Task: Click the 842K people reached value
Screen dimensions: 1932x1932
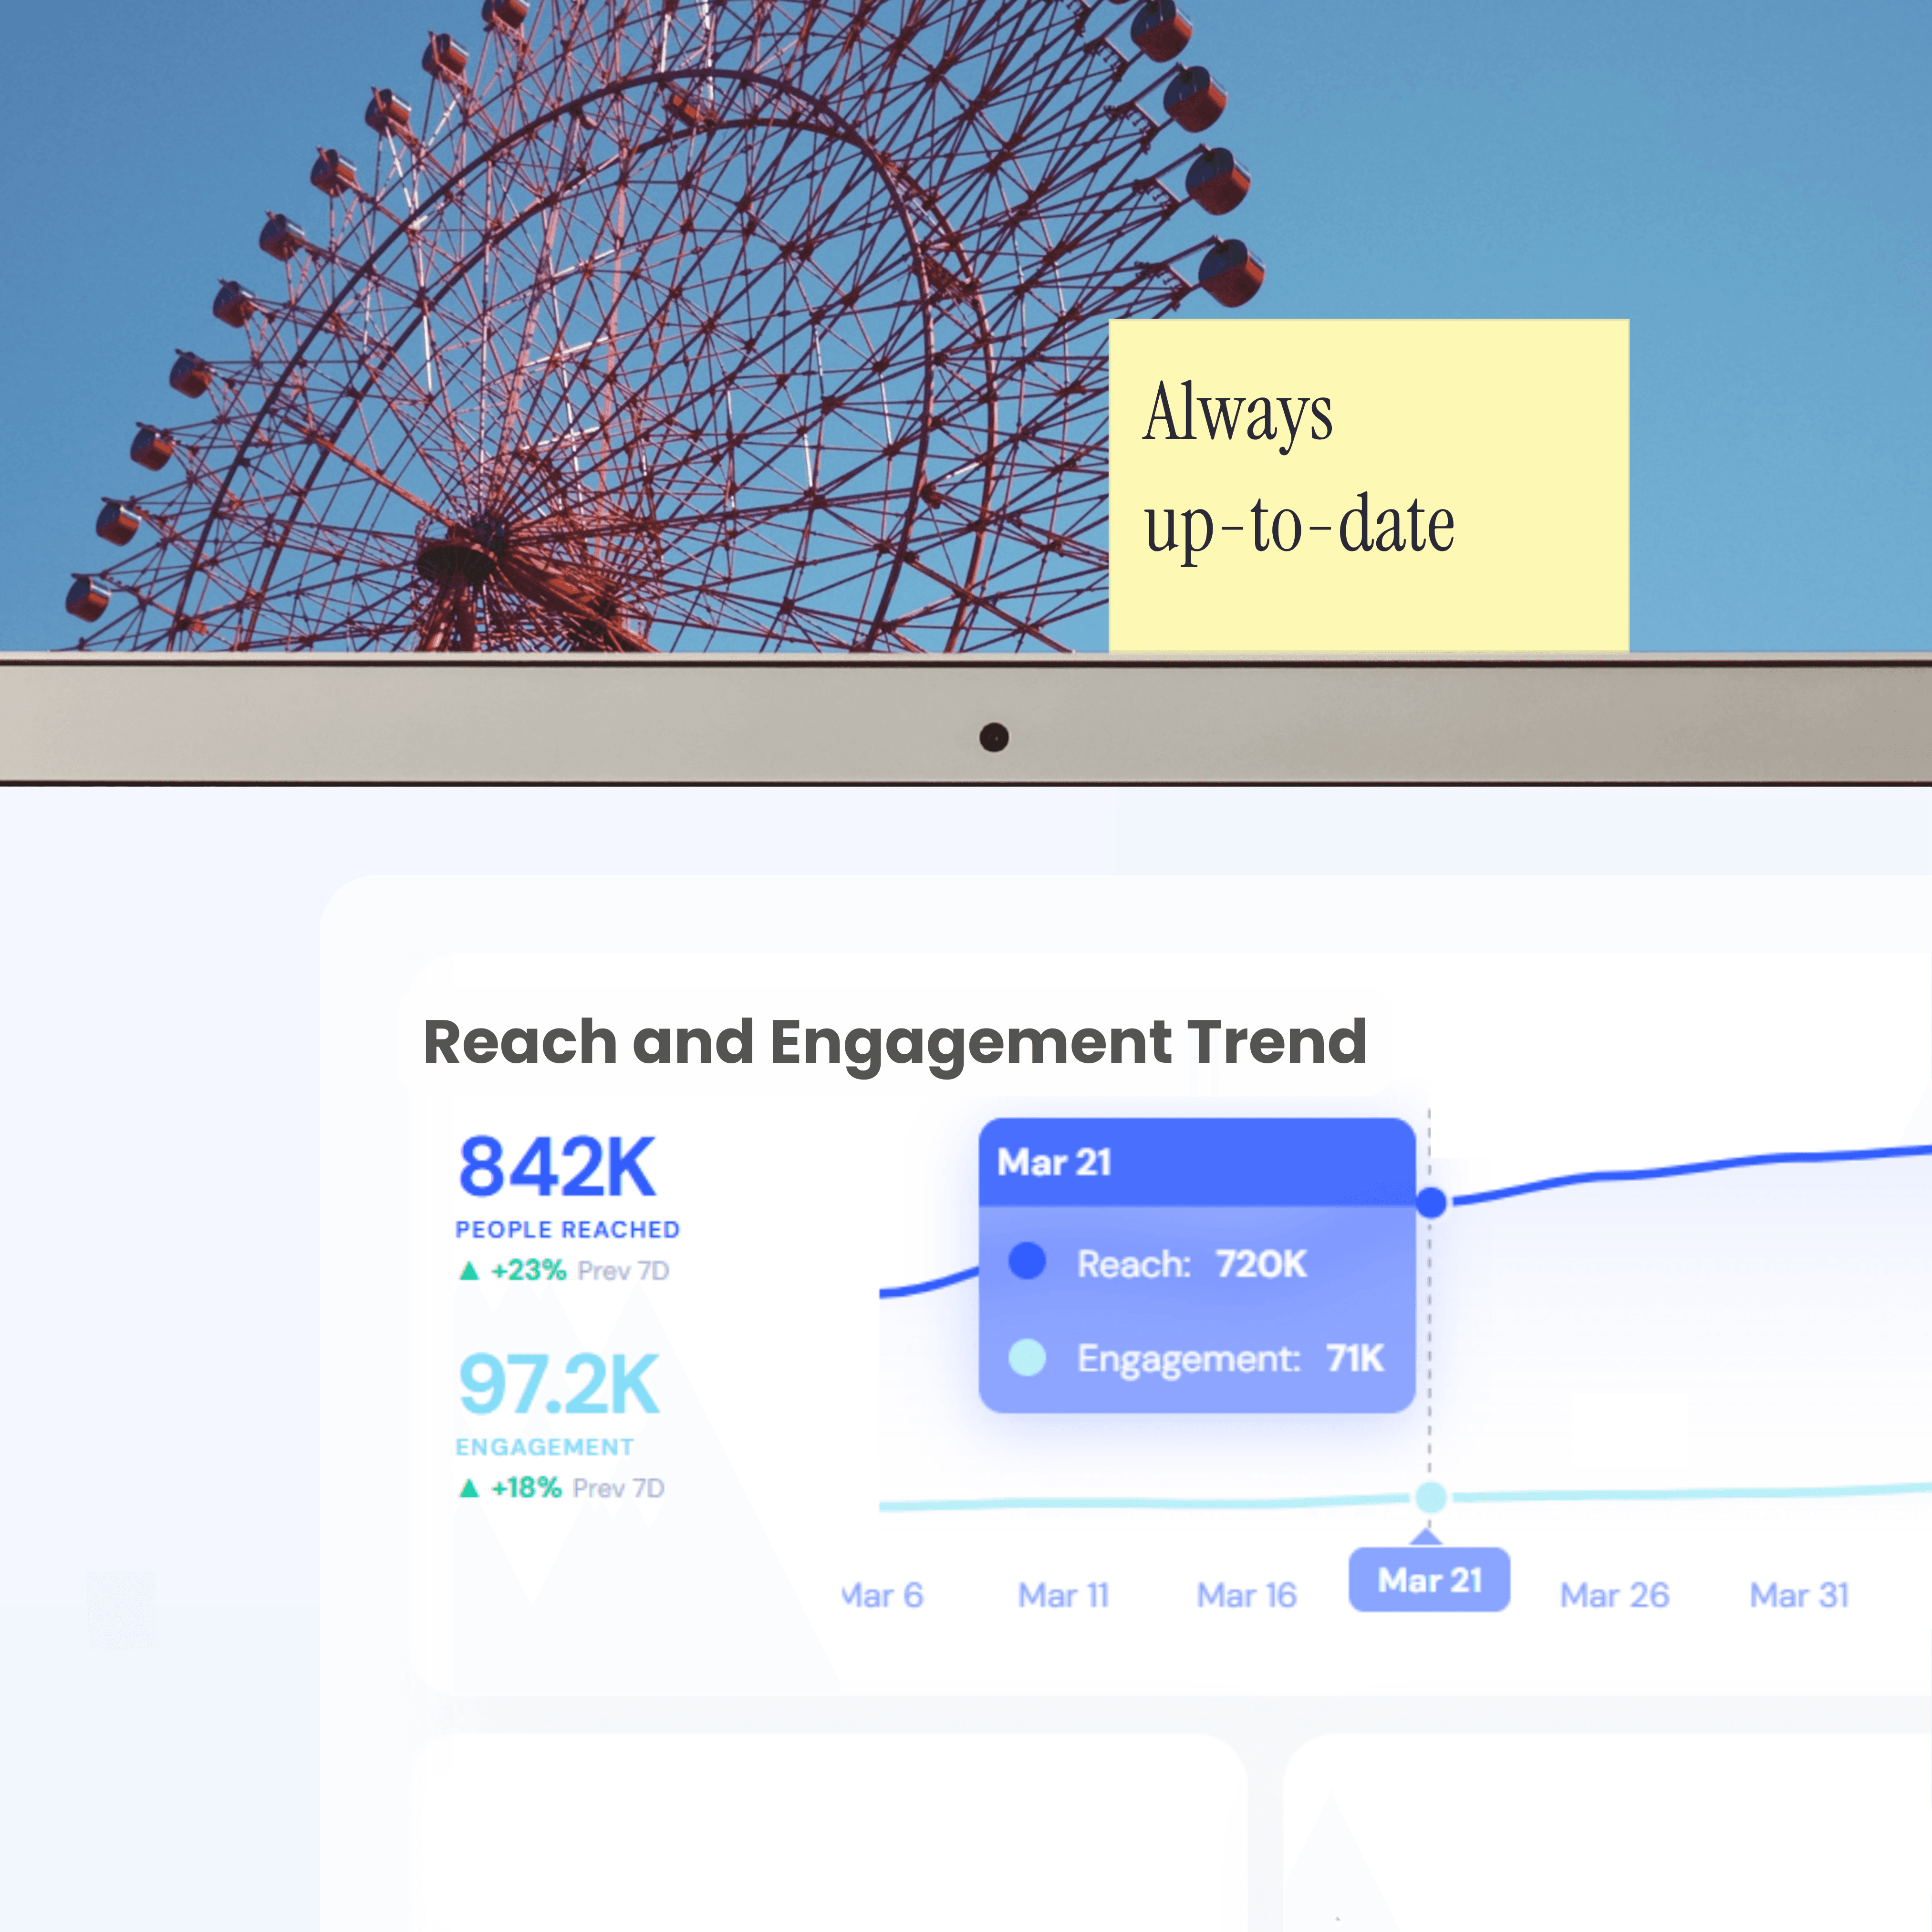Action: point(557,1166)
